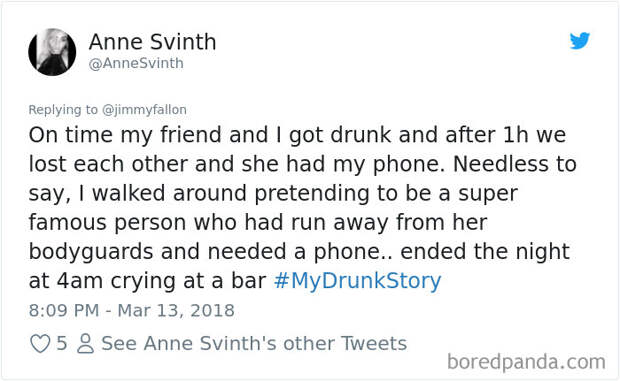Click the word 'bodyguards' in the tweet

(x=91, y=252)
